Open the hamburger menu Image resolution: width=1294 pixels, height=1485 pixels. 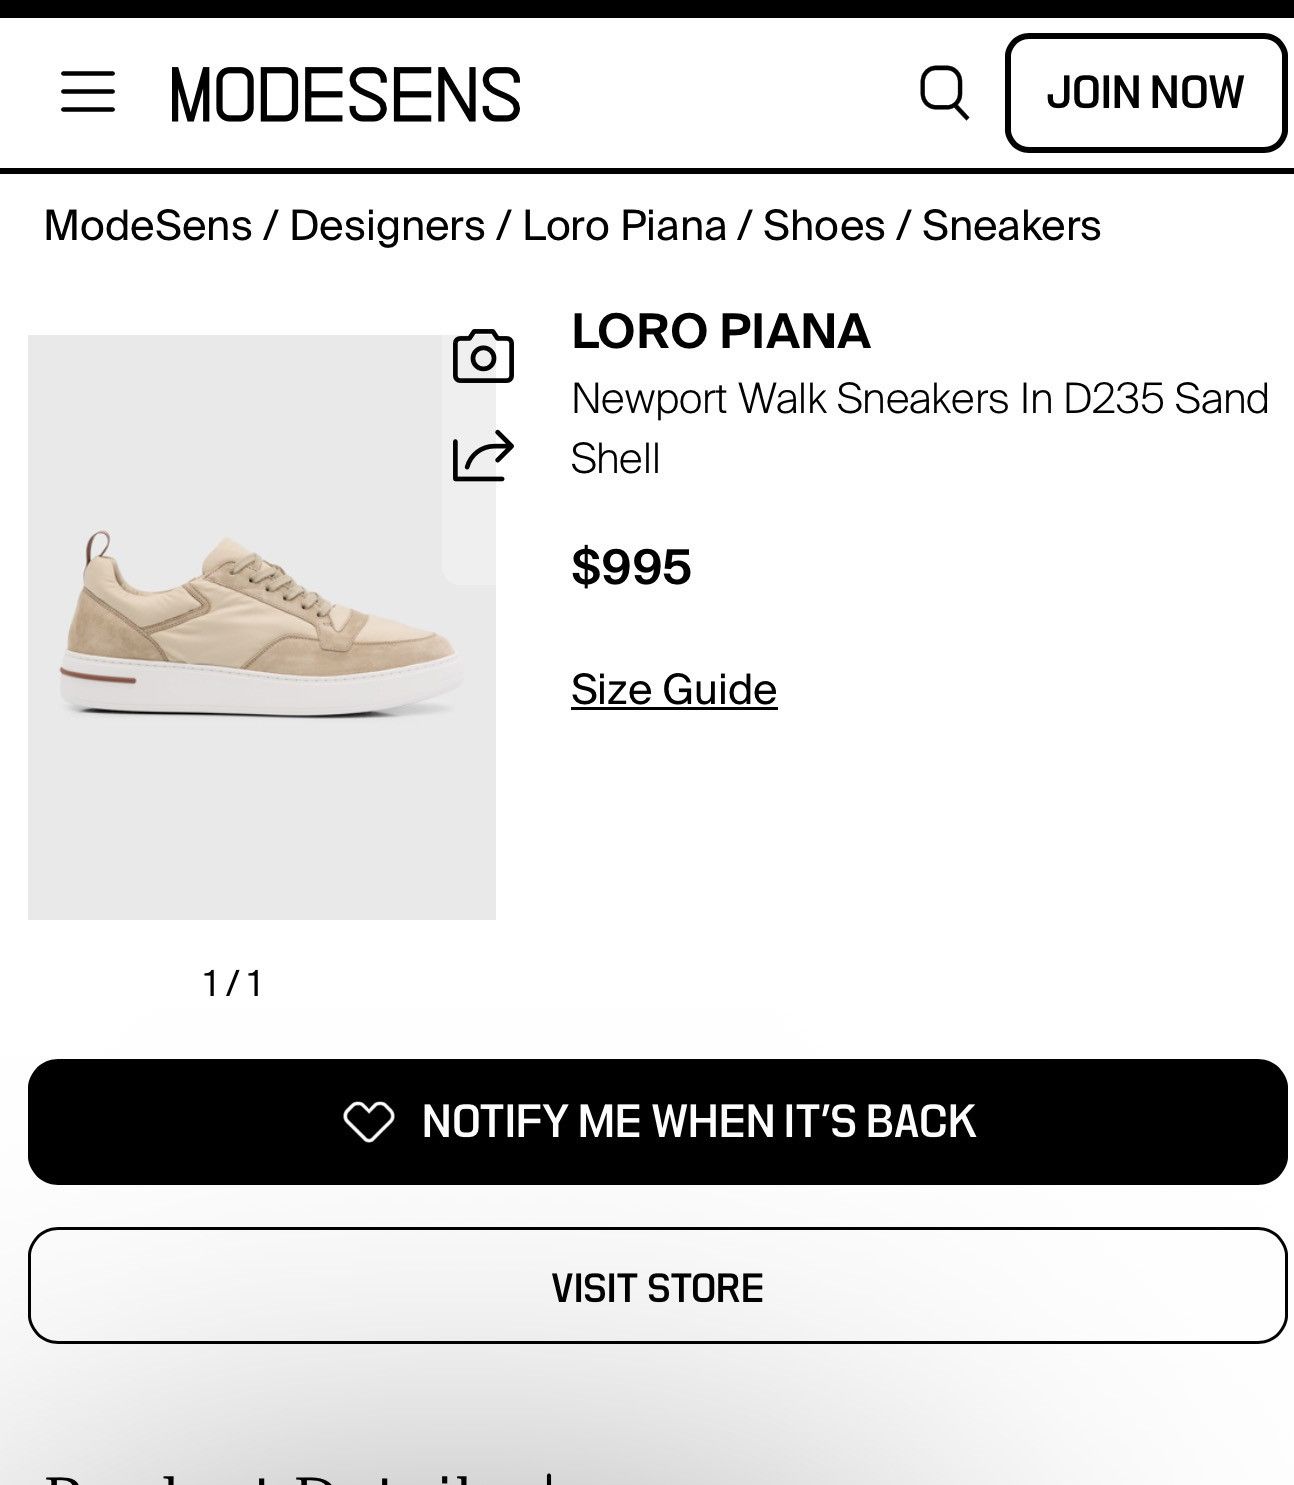(88, 92)
